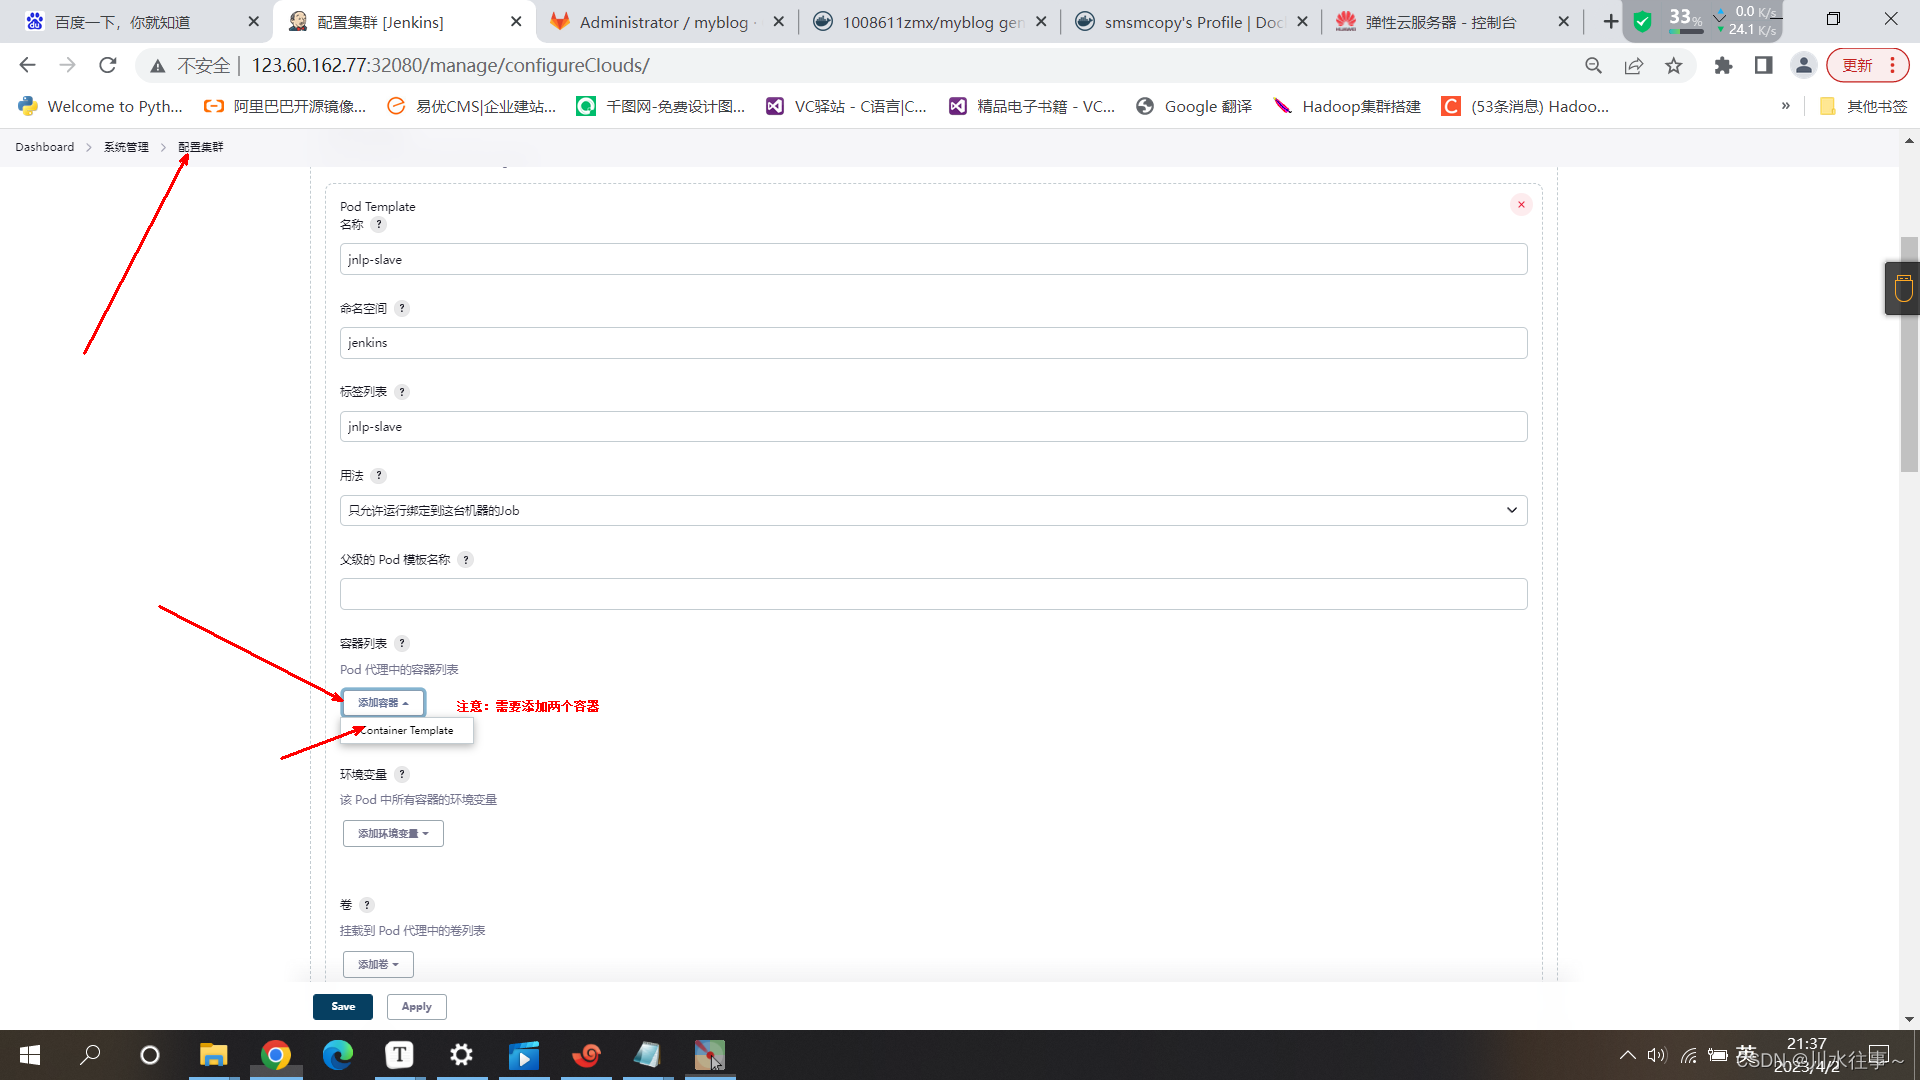The image size is (1920, 1080).
Task: Open the 添加卷 dropdown button
Action: click(378, 964)
